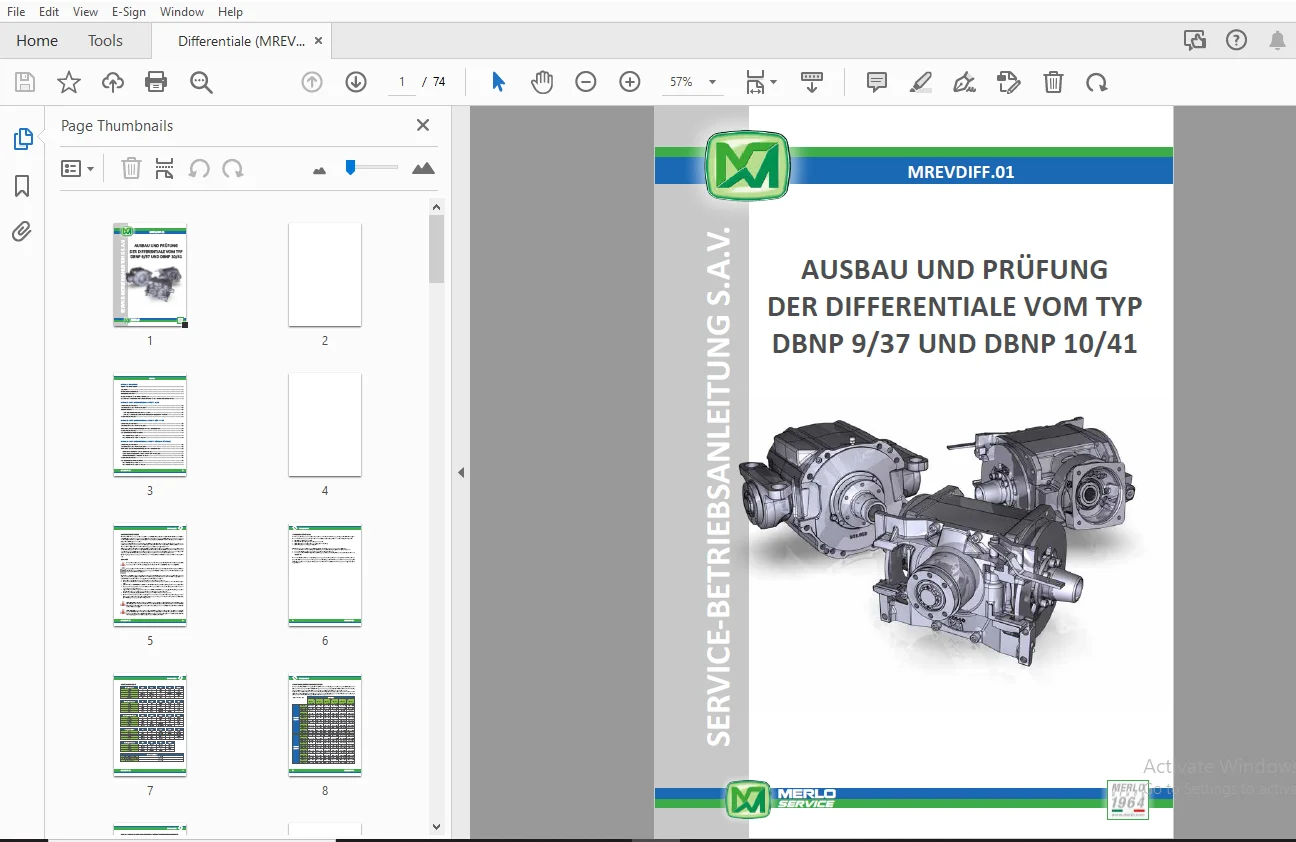
Task: Open the Bookmarks sidebar panel
Action: [22, 186]
